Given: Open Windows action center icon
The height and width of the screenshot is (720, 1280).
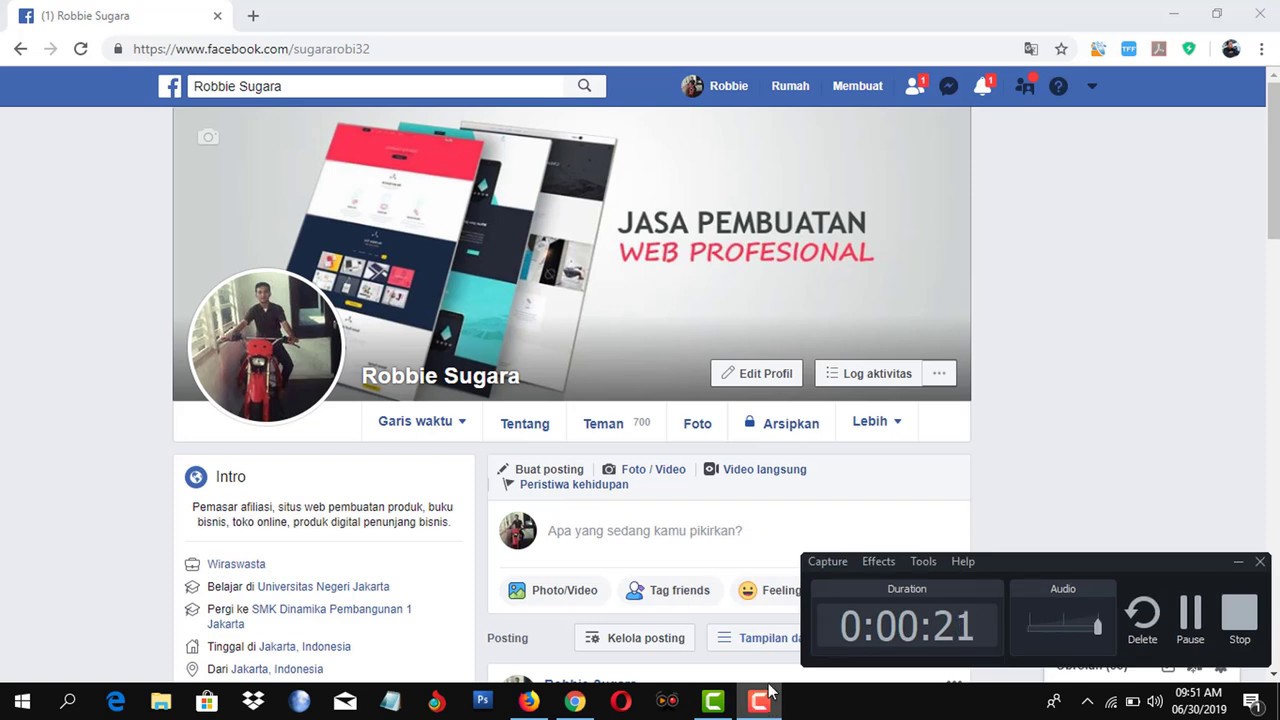Looking at the screenshot, I should (x=1252, y=702).
